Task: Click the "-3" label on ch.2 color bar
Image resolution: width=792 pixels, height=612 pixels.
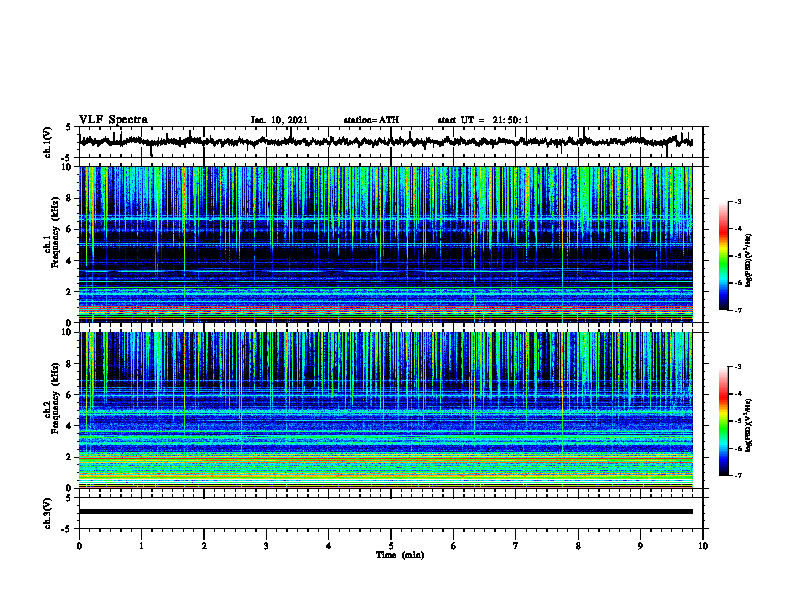Action: pos(738,367)
